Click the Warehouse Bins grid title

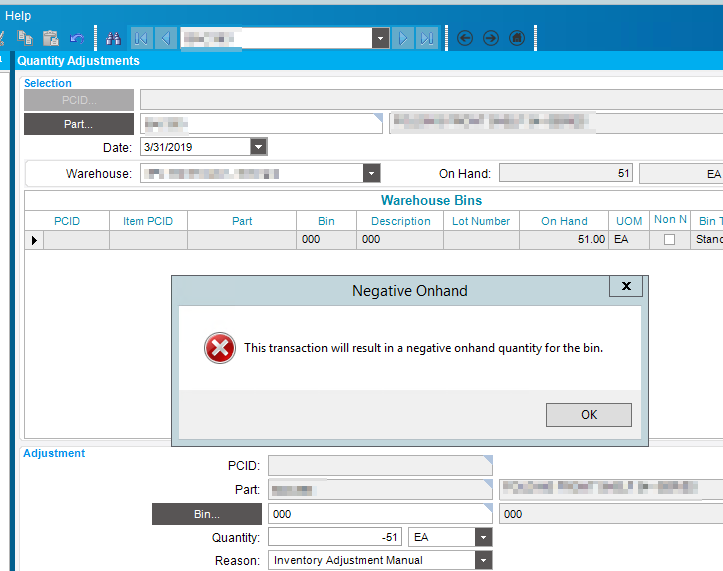[x=431, y=200]
